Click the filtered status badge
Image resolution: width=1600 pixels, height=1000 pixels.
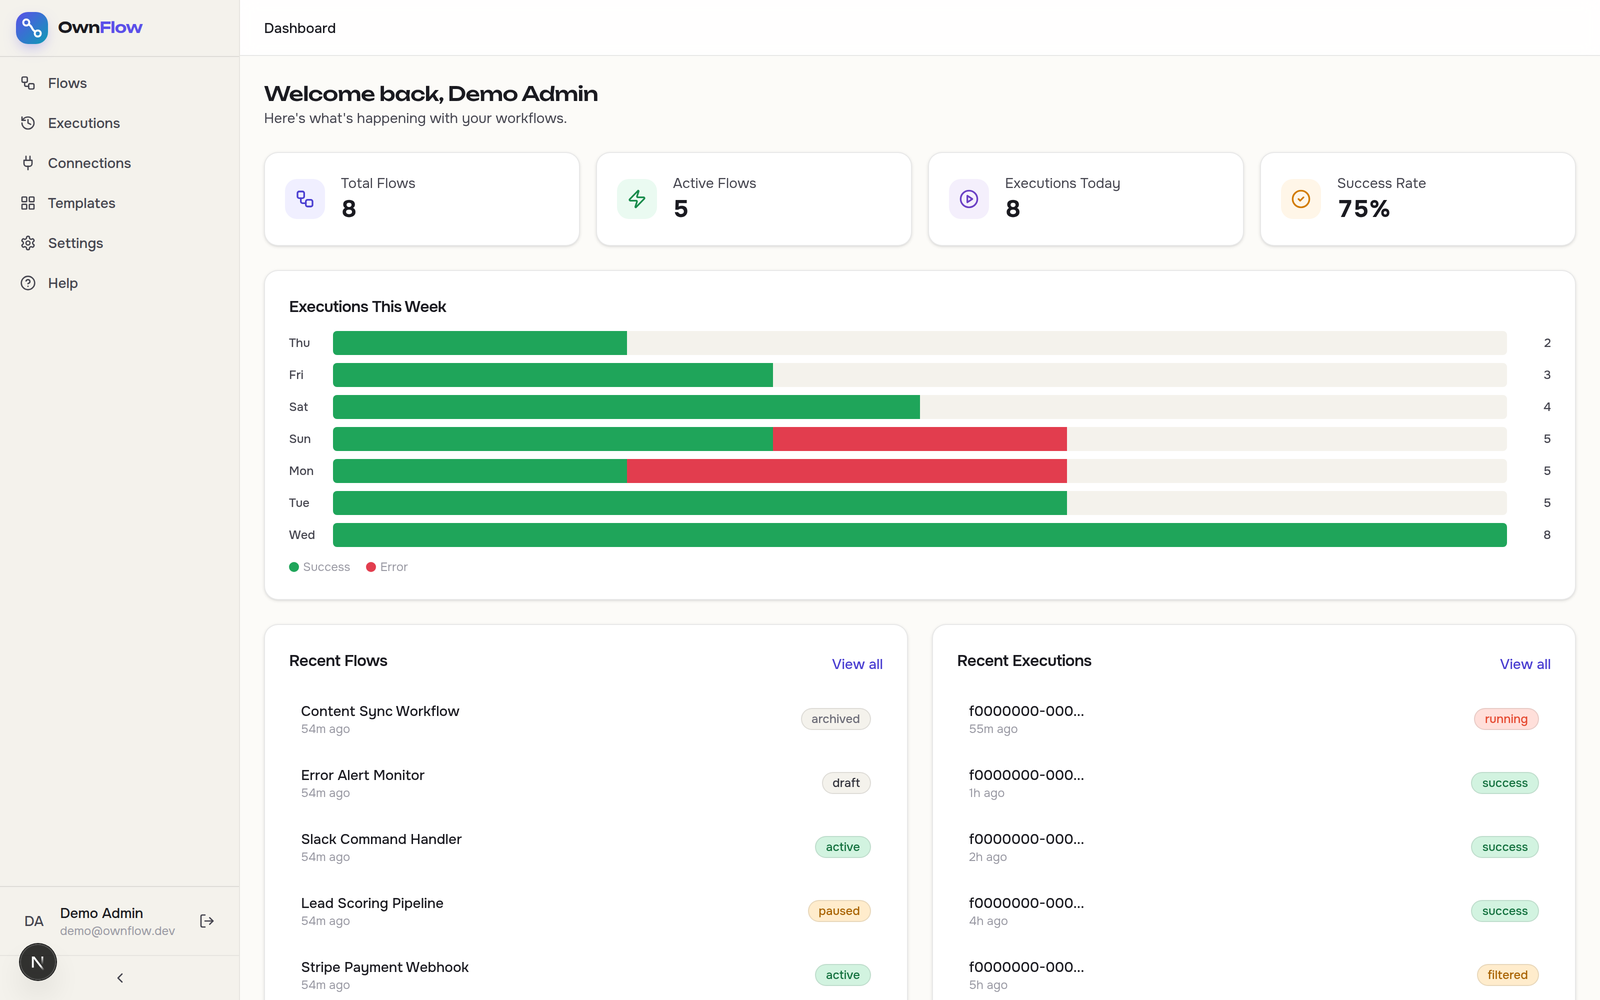tap(1507, 975)
